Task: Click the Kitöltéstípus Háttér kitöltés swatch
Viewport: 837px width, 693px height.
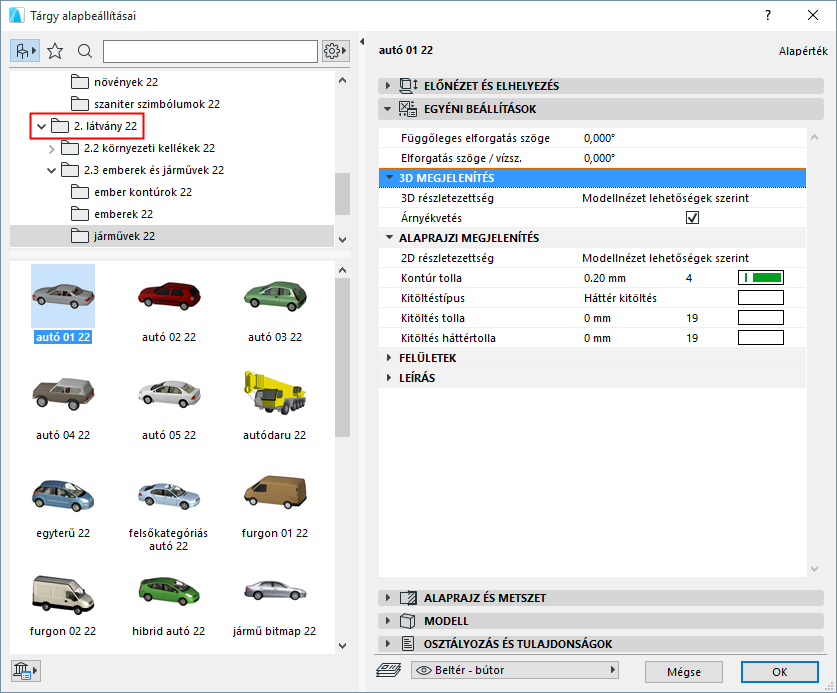Action: (x=762, y=297)
